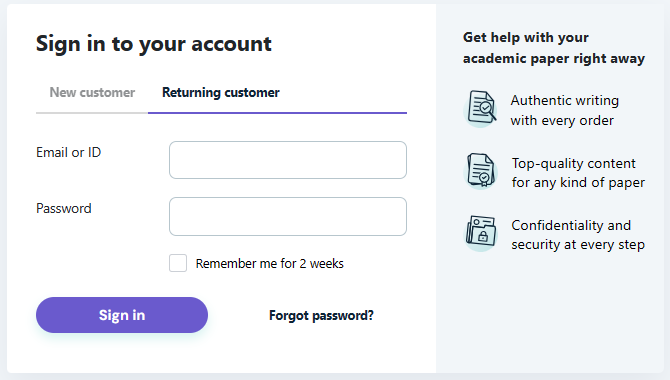
Task: Click the "Email or ID" field label
Action: [x=68, y=152]
